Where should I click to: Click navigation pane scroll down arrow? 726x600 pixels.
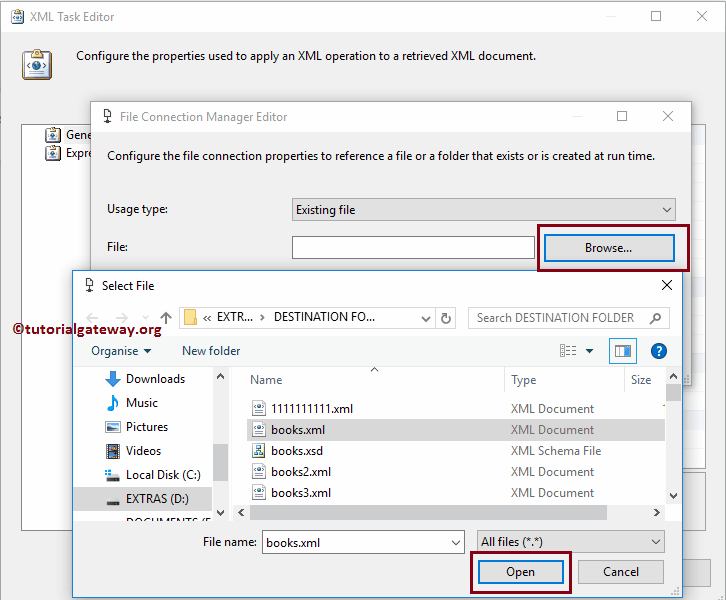pos(220,512)
